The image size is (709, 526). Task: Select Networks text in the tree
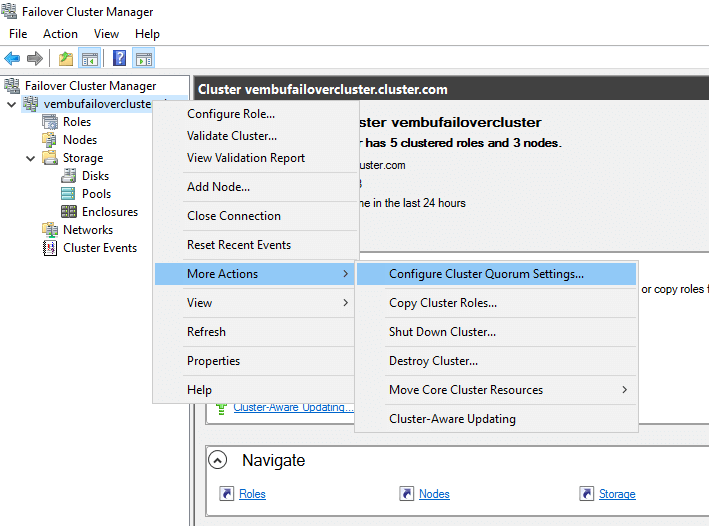click(x=88, y=230)
